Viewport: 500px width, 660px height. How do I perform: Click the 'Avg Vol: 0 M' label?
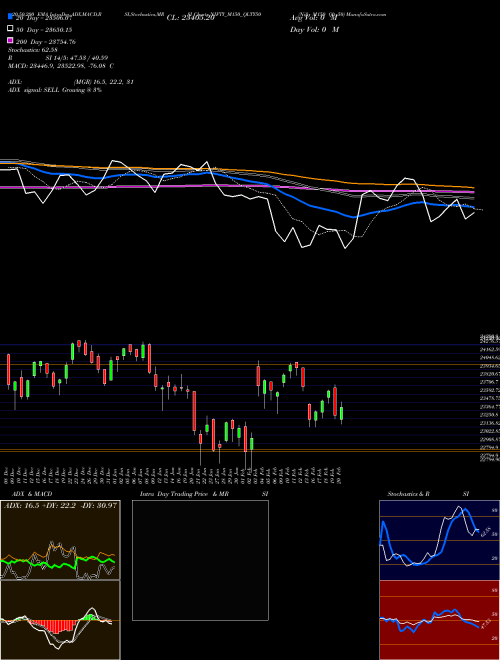[314, 18]
